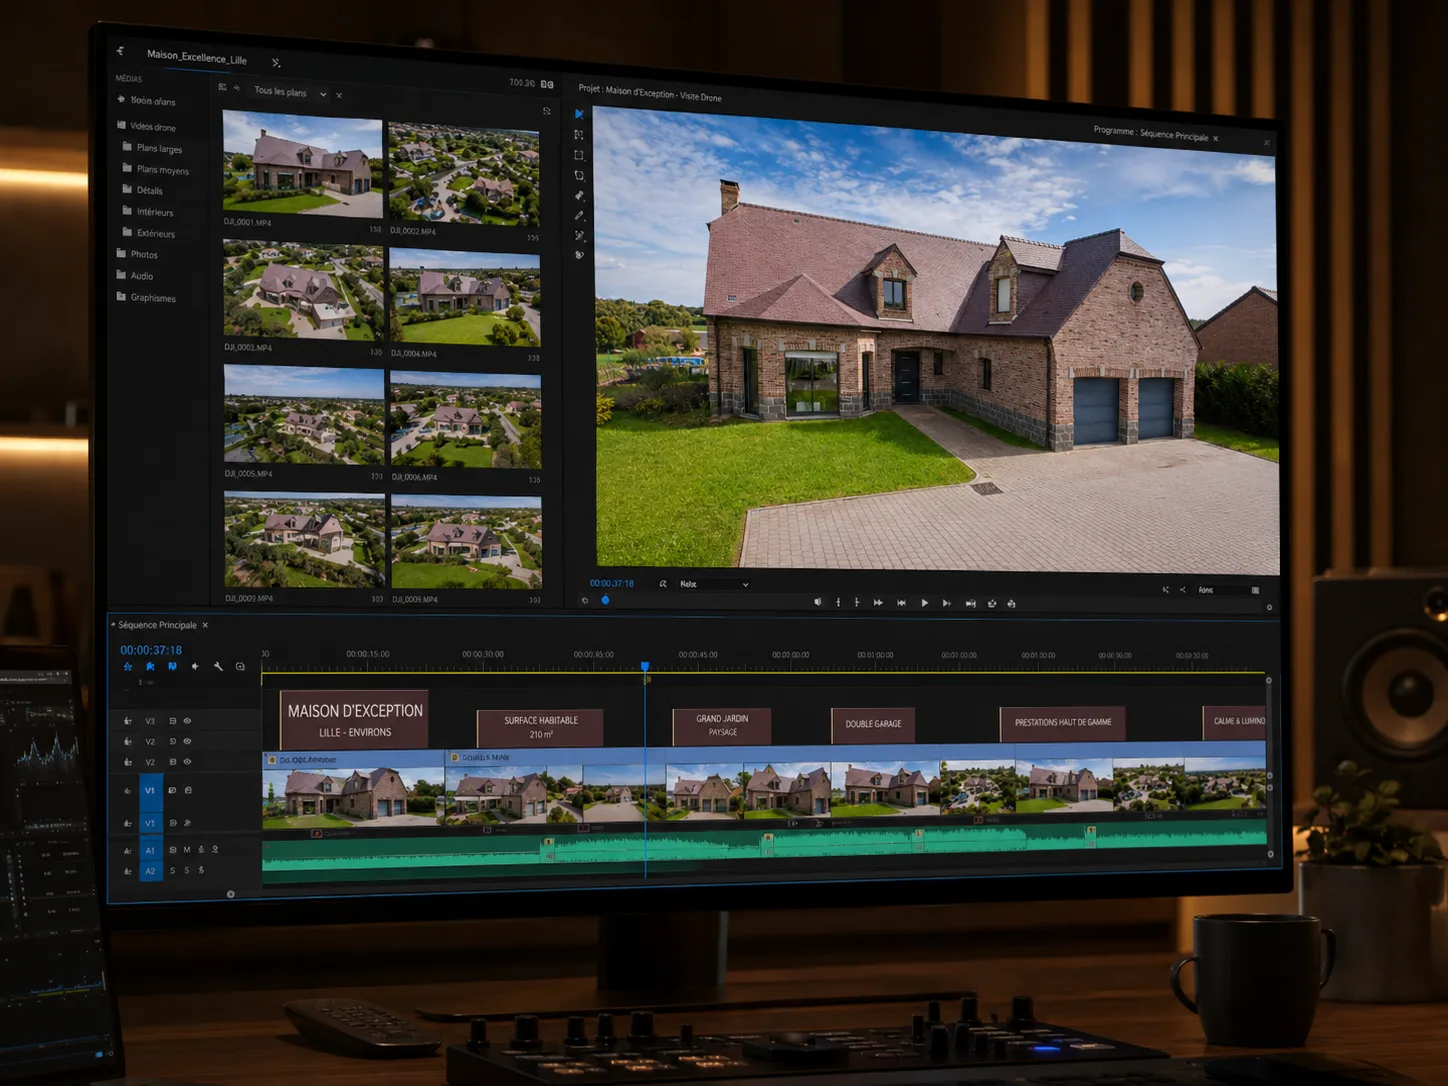Click the Play button in Program monitor
The width and height of the screenshot is (1448, 1086).
[x=924, y=603]
